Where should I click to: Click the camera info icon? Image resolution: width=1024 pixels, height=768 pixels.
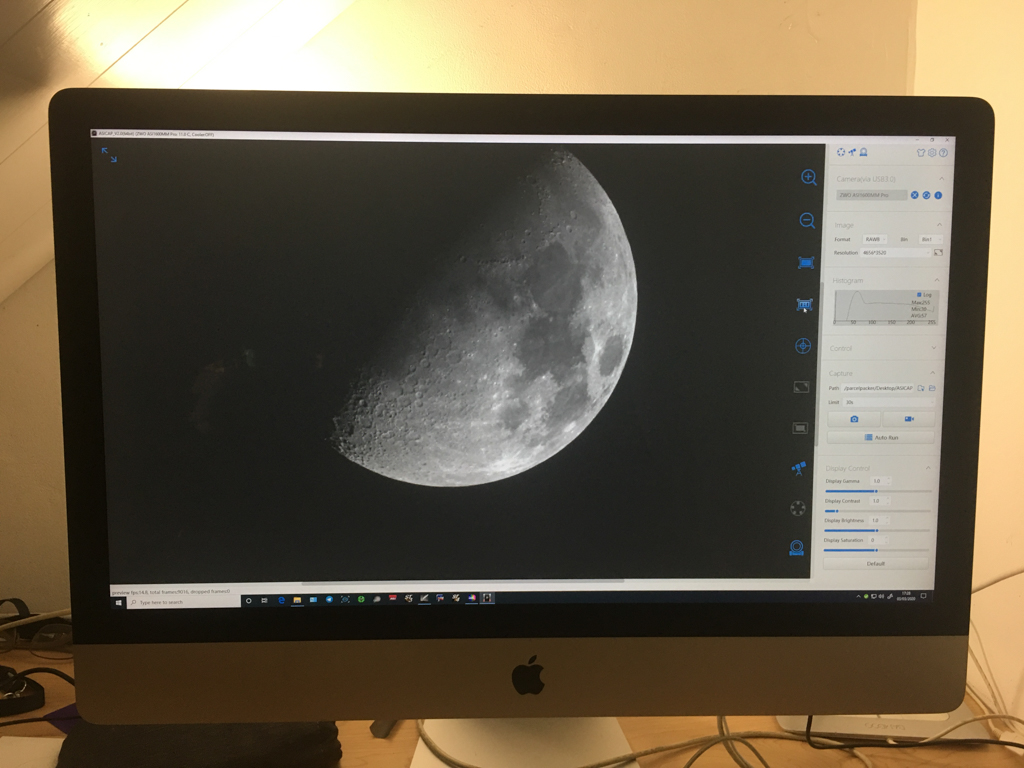pyautogui.click(x=938, y=195)
